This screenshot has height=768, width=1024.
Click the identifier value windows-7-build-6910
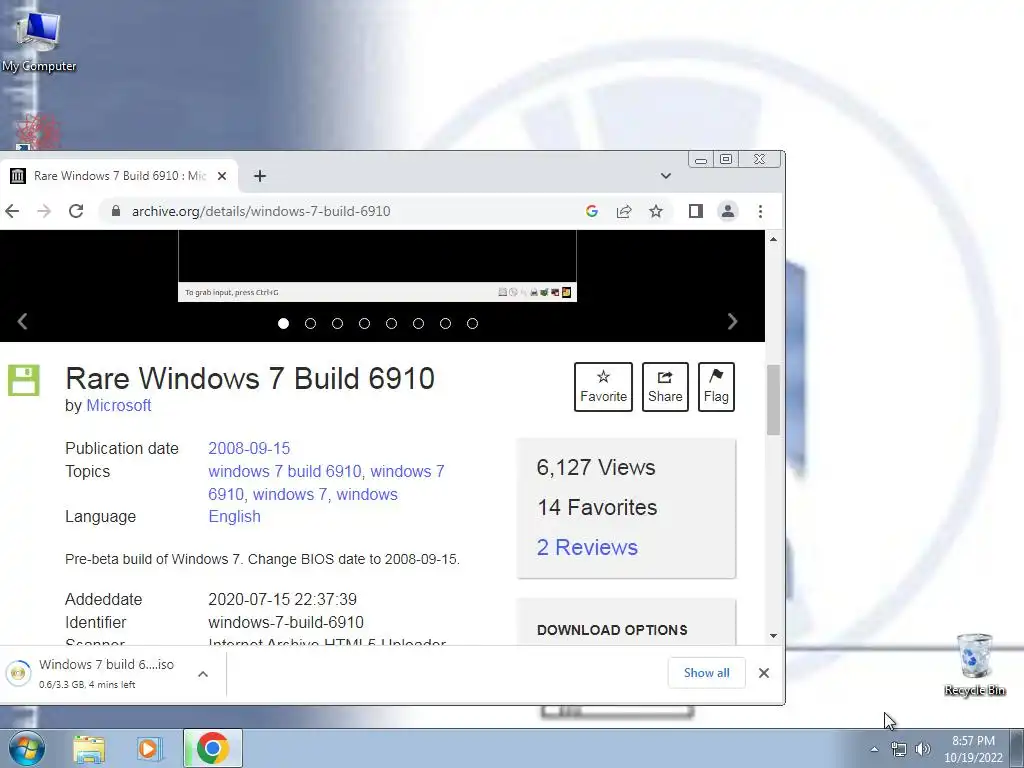[x=286, y=622]
